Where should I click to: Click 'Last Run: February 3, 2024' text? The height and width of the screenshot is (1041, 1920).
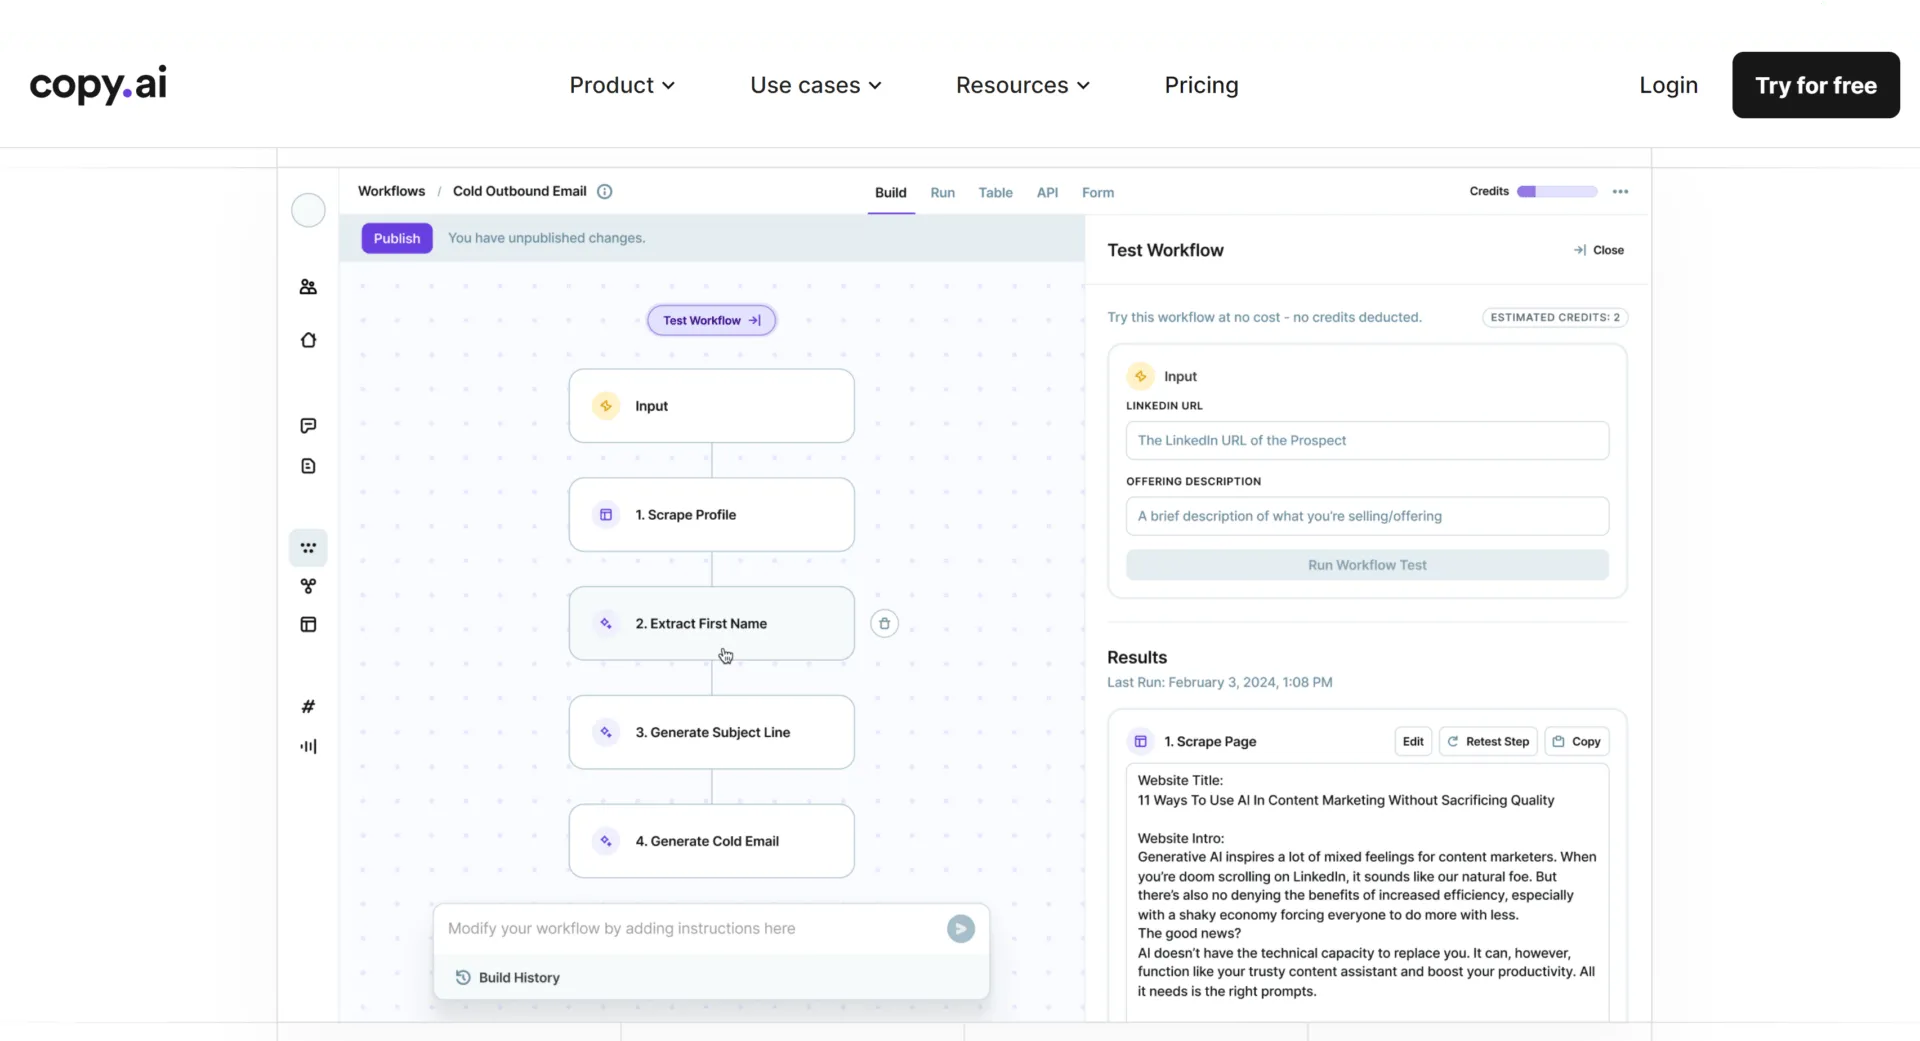tap(1219, 682)
